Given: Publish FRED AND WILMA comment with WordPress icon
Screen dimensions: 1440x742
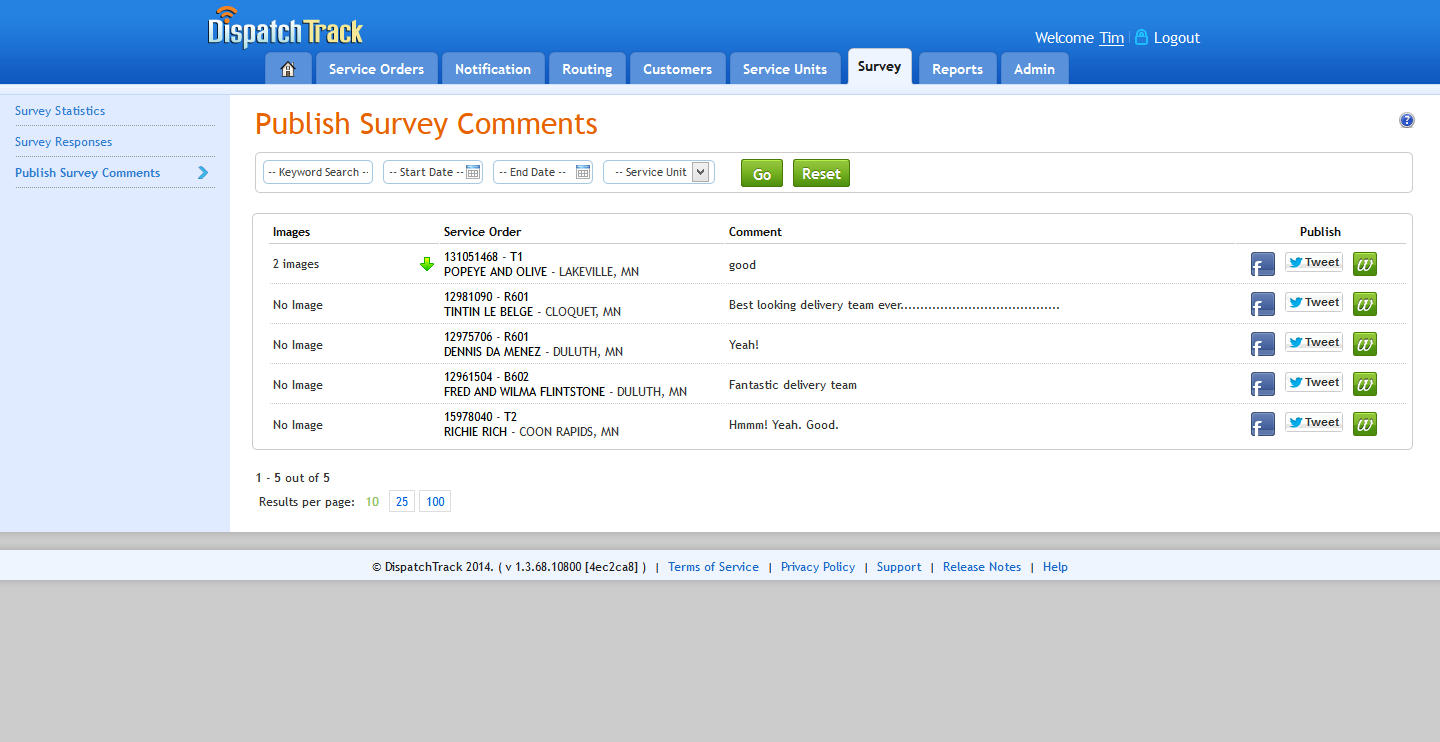Looking at the screenshot, I should [x=1364, y=383].
